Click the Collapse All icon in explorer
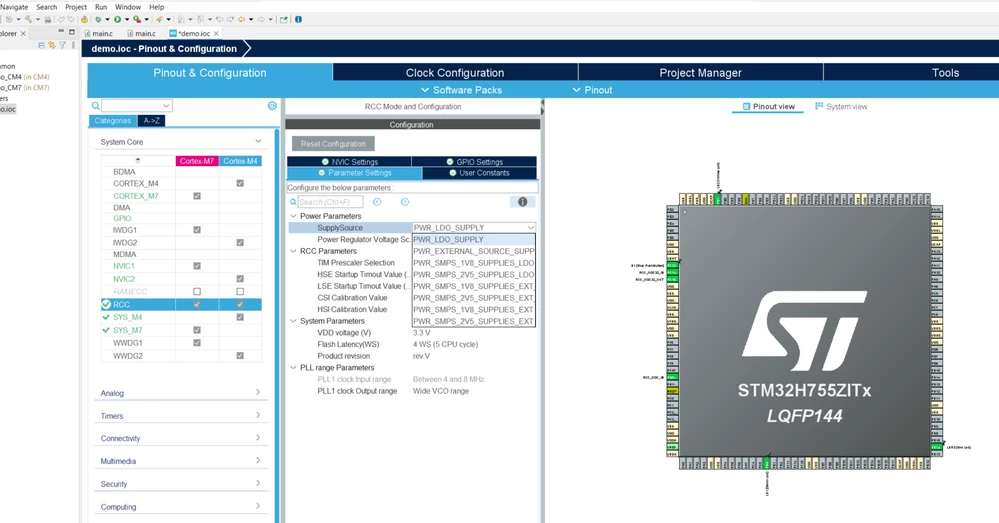999x523 pixels. [41, 45]
